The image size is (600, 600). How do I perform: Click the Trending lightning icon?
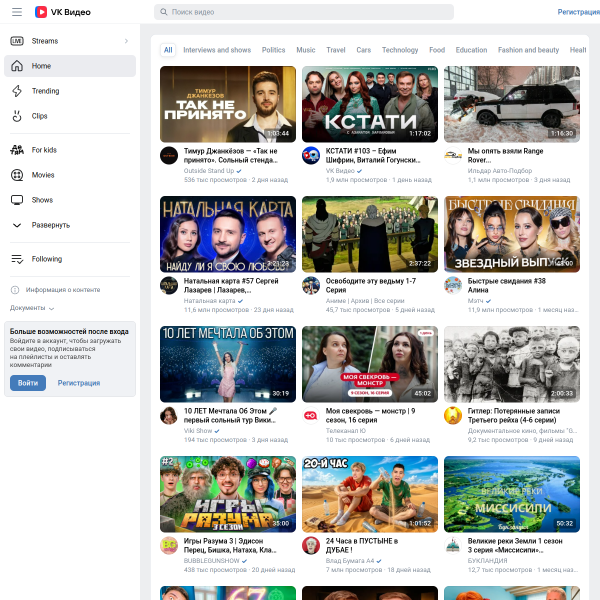pos(17,91)
